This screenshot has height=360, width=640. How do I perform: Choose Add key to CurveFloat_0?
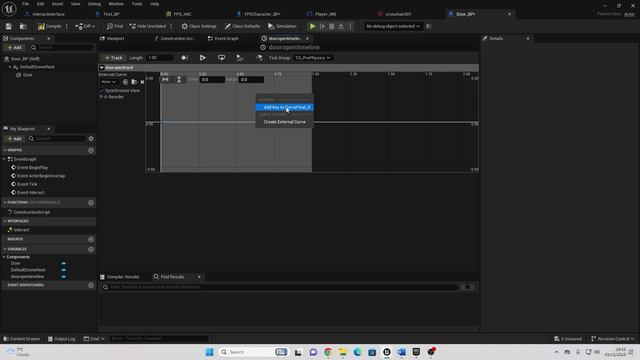pos(284,107)
